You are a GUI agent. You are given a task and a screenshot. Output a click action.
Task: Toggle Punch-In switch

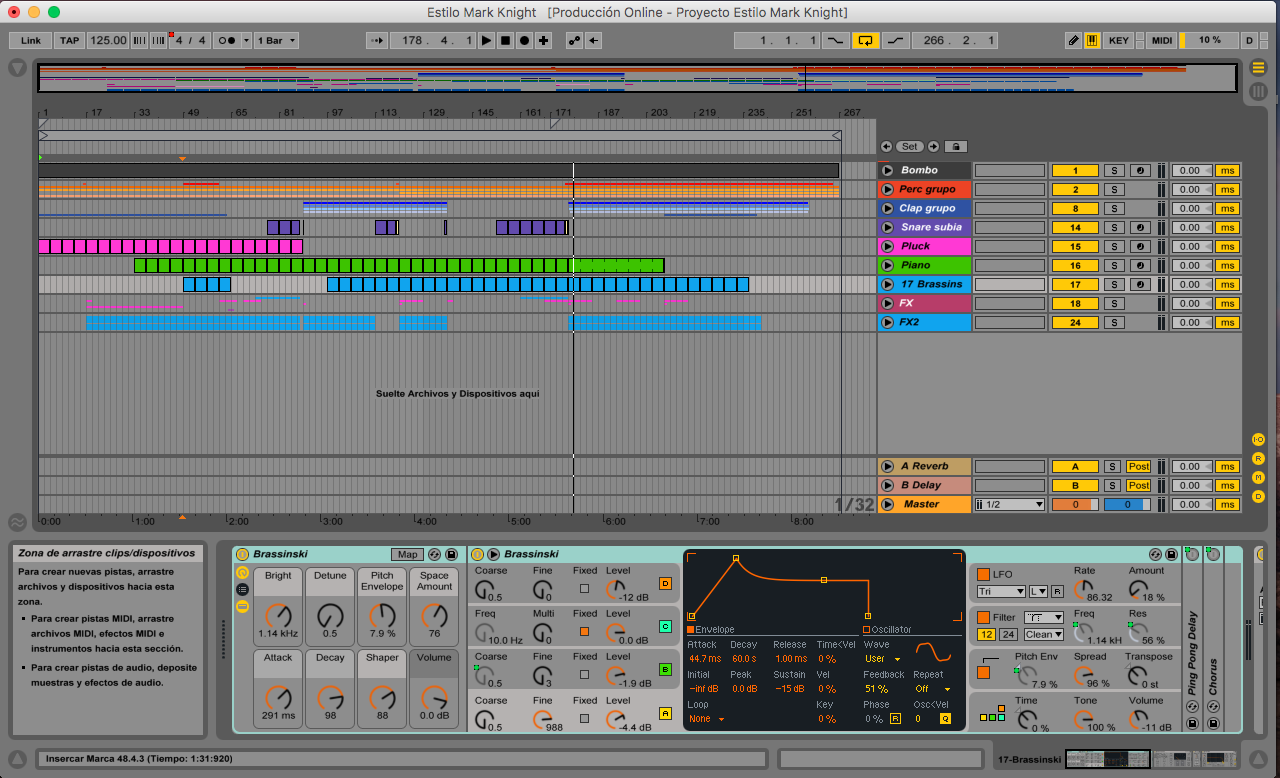tap(836, 40)
